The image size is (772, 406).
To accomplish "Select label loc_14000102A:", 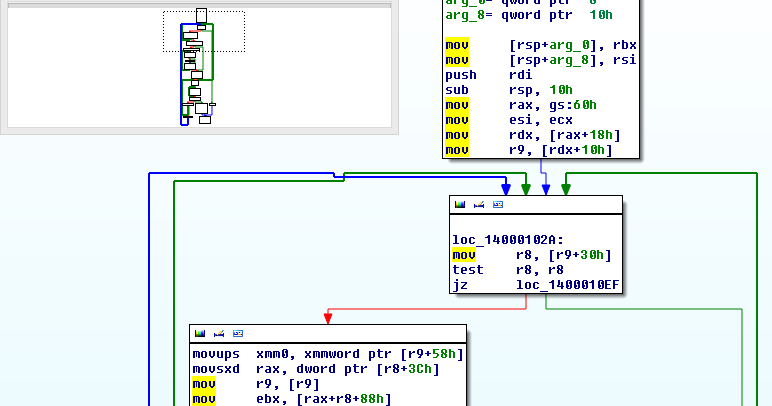I will tap(508, 240).
